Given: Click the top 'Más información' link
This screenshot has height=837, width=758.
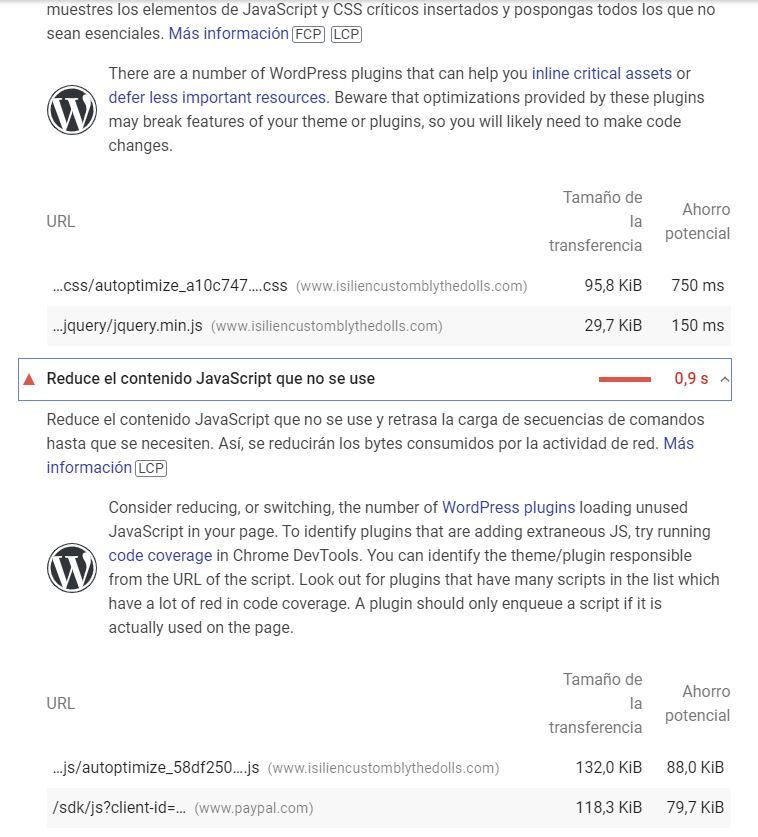Looking at the screenshot, I should pyautogui.click(x=228, y=33).
